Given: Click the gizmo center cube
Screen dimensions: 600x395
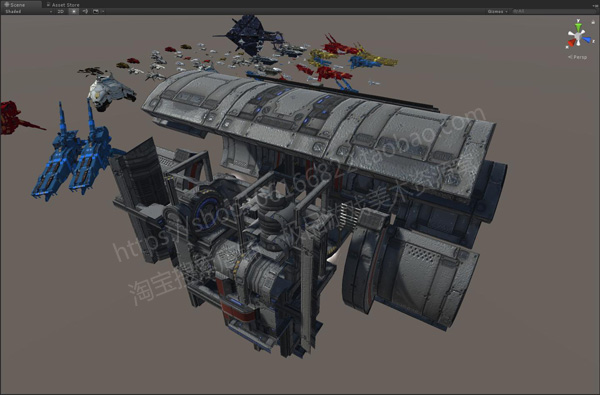Looking at the screenshot, I should click(578, 37).
